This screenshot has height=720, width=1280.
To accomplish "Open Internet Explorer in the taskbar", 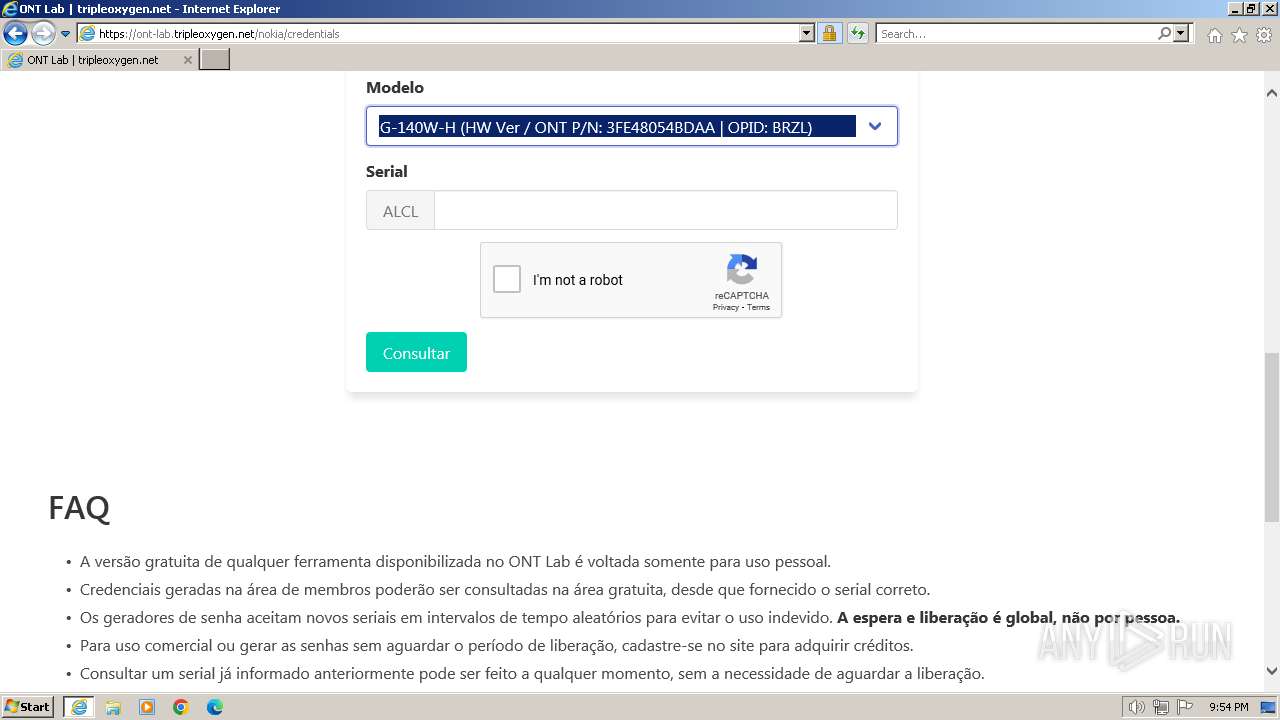I will (x=79, y=707).
